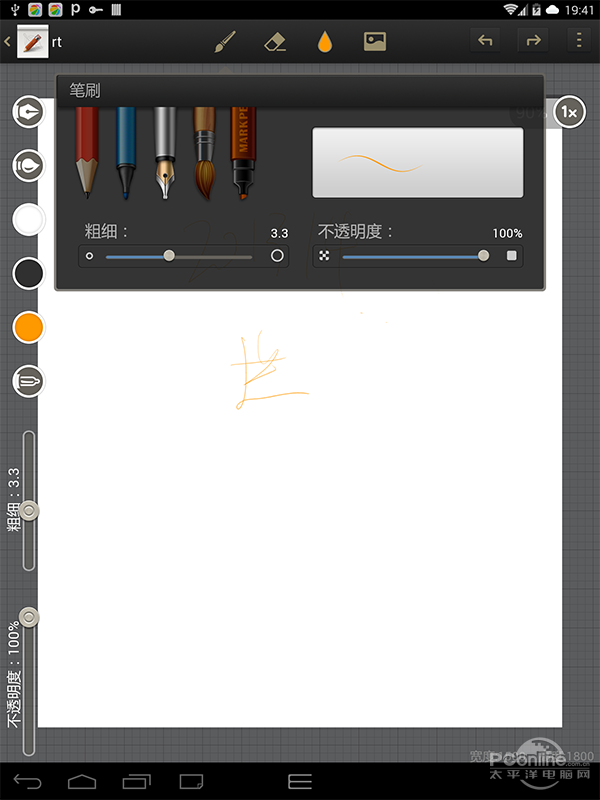The image size is (600, 800).
Task: Open the three-dot overflow menu
Action: tap(579, 40)
